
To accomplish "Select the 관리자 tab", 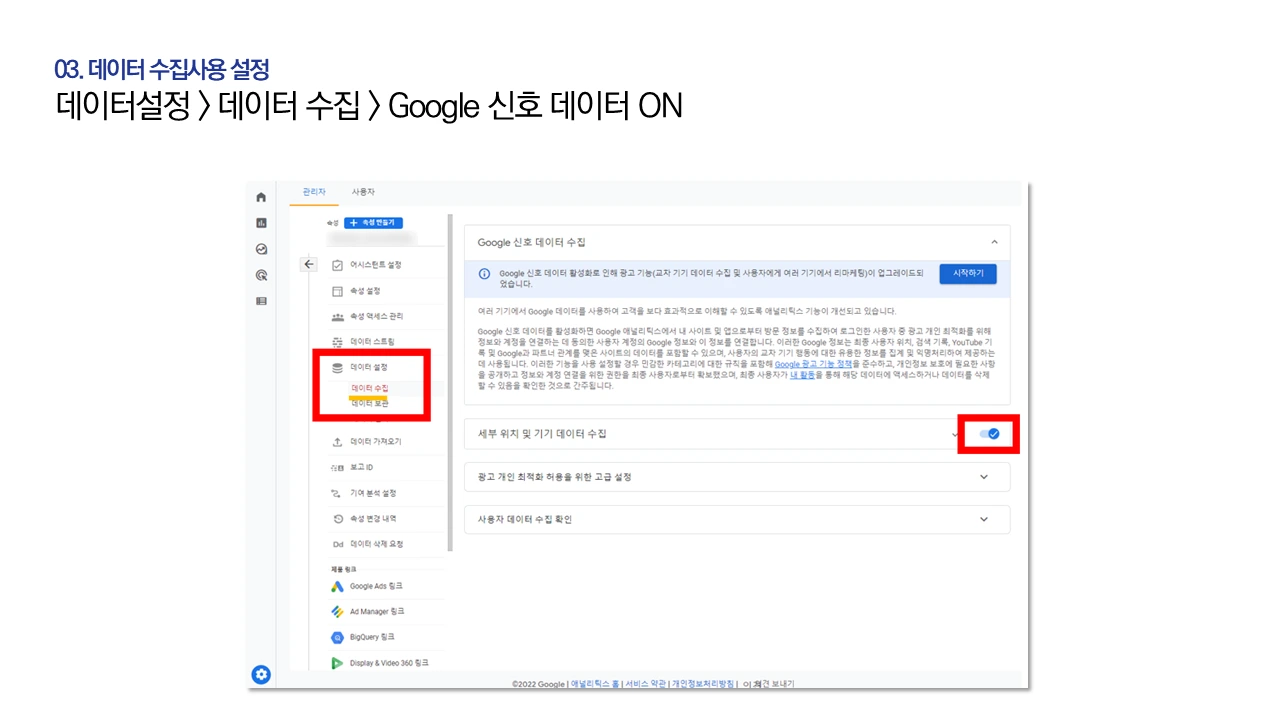I will coord(315,191).
